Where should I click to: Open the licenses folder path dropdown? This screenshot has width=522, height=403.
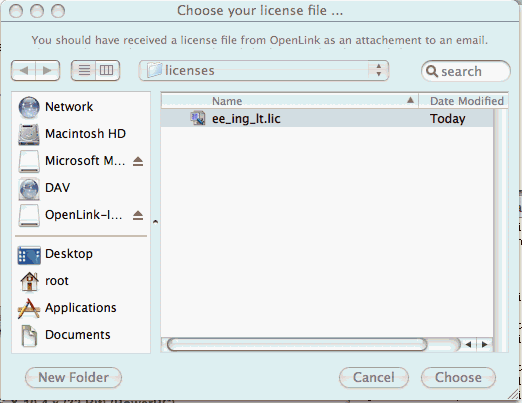point(264,70)
